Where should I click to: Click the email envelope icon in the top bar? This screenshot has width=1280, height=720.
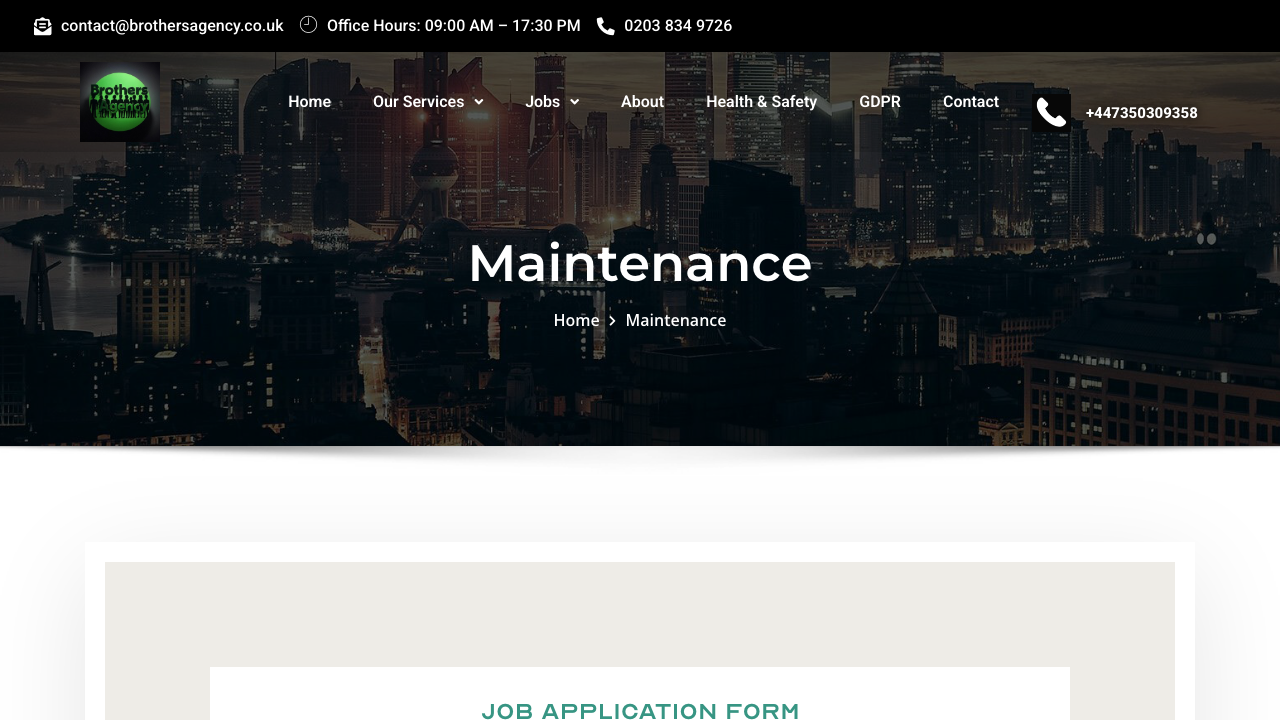[42, 25]
